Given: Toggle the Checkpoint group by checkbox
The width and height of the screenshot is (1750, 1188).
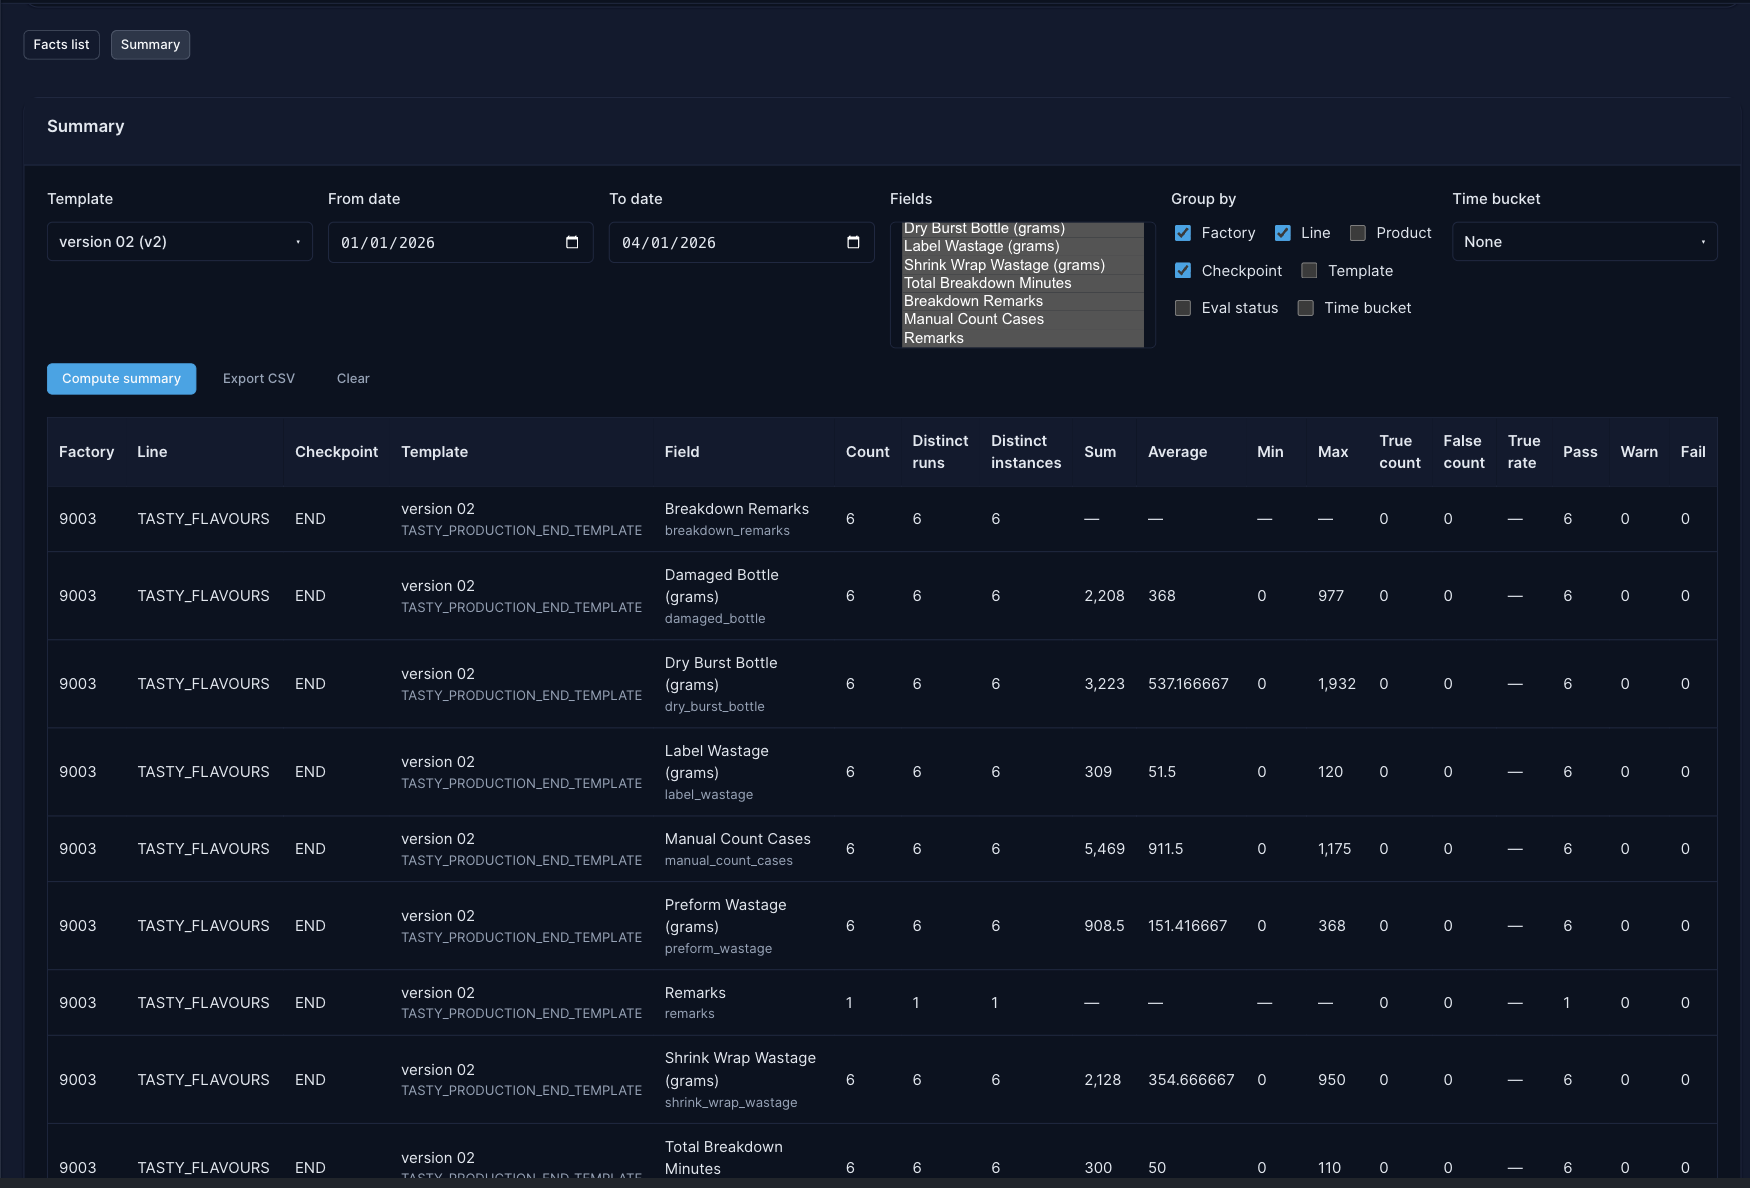Looking at the screenshot, I should pyautogui.click(x=1183, y=271).
